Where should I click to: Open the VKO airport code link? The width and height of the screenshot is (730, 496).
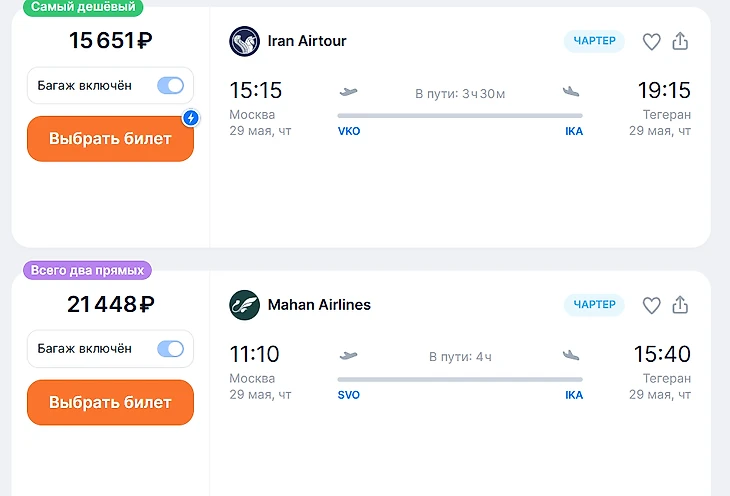pyautogui.click(x=349, y=131)
